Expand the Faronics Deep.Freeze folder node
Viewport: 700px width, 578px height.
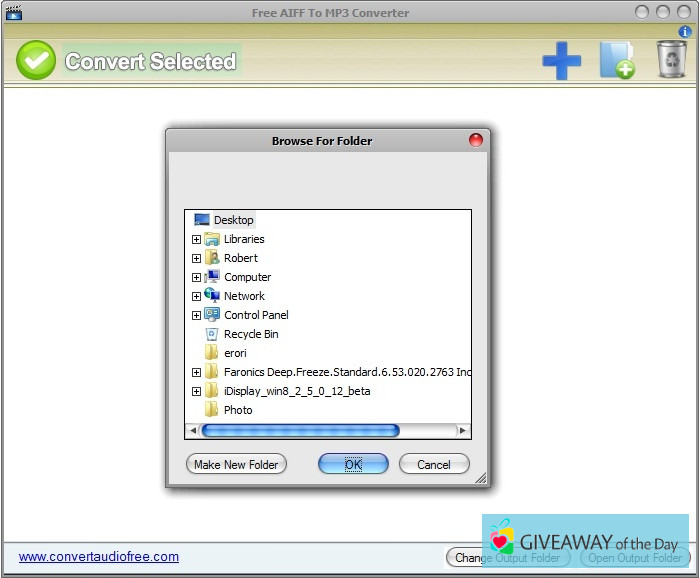pos(196,372)
